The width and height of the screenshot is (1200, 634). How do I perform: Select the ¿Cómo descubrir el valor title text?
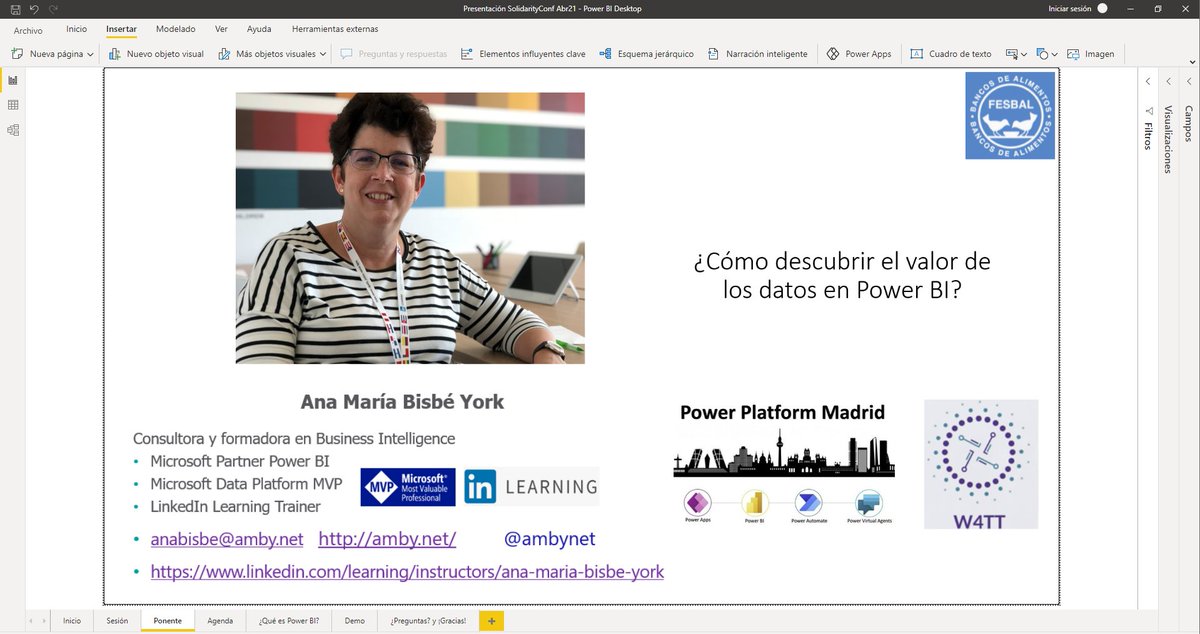click(x=842, y=276)
